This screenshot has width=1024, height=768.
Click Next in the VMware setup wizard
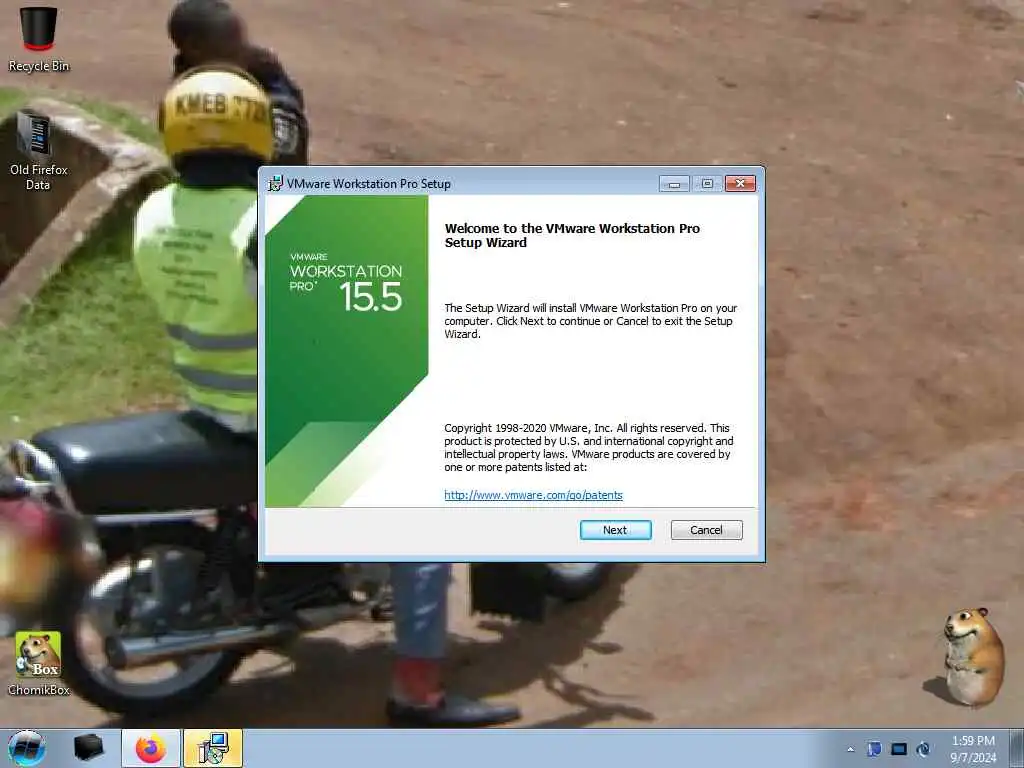(615, 530)
